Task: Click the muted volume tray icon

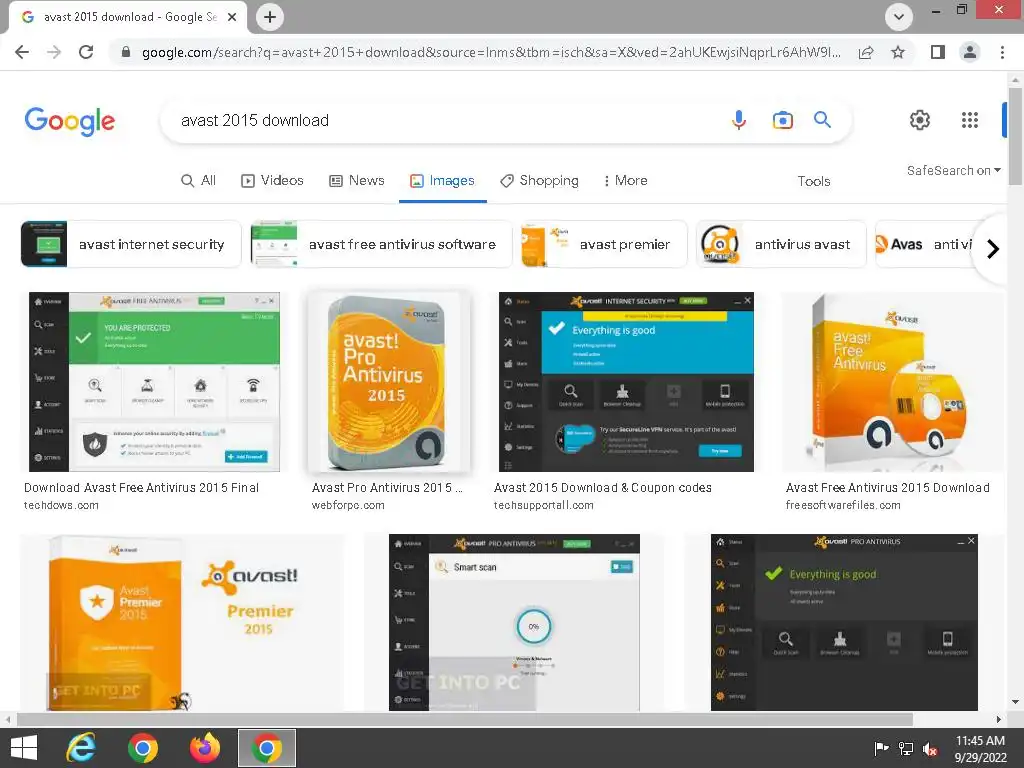Action: point(931,749)
